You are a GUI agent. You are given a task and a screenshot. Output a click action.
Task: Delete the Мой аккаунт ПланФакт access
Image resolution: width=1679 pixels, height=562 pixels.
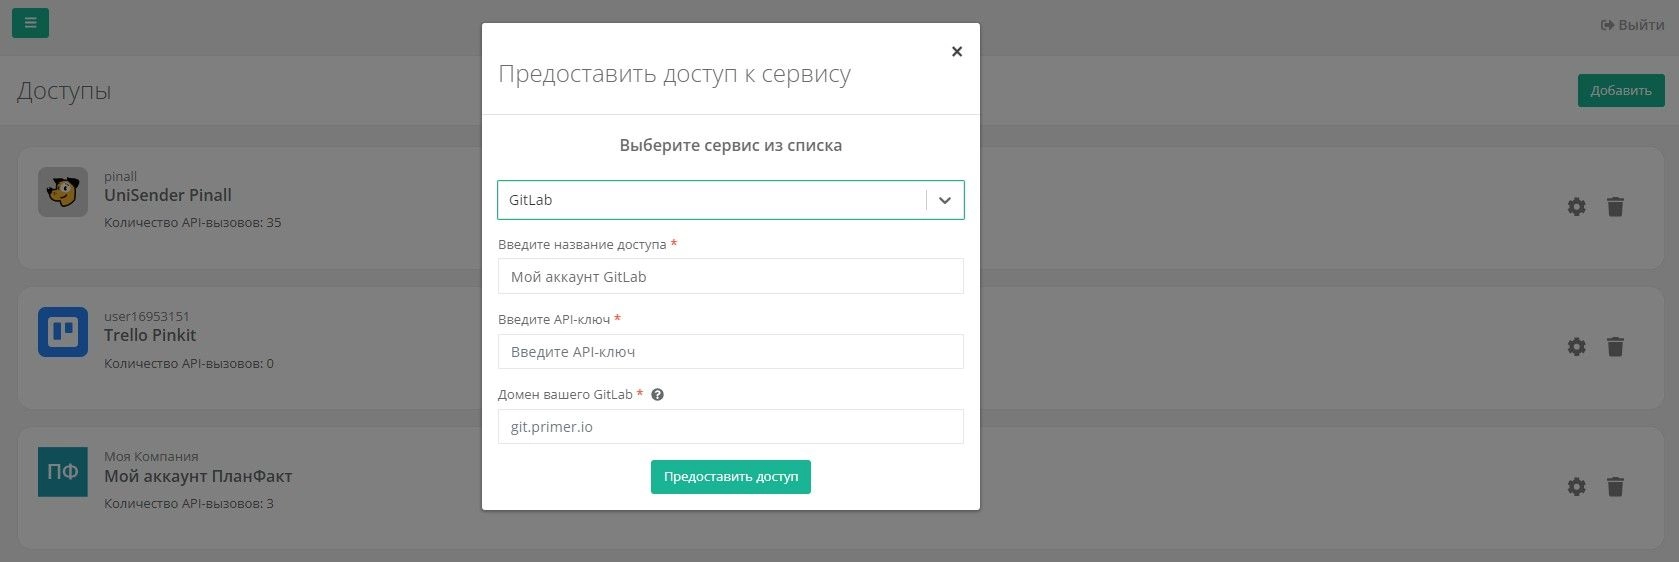coord(1615,487)
